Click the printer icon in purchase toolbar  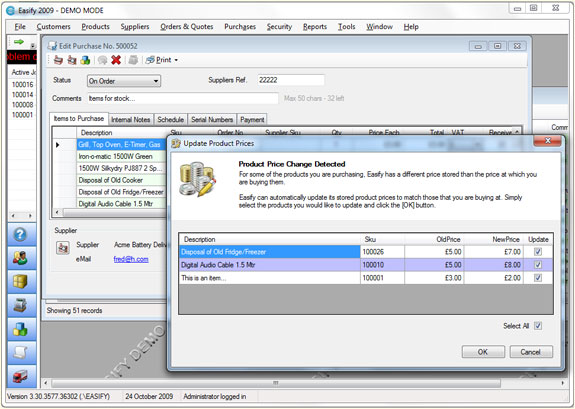58,60
